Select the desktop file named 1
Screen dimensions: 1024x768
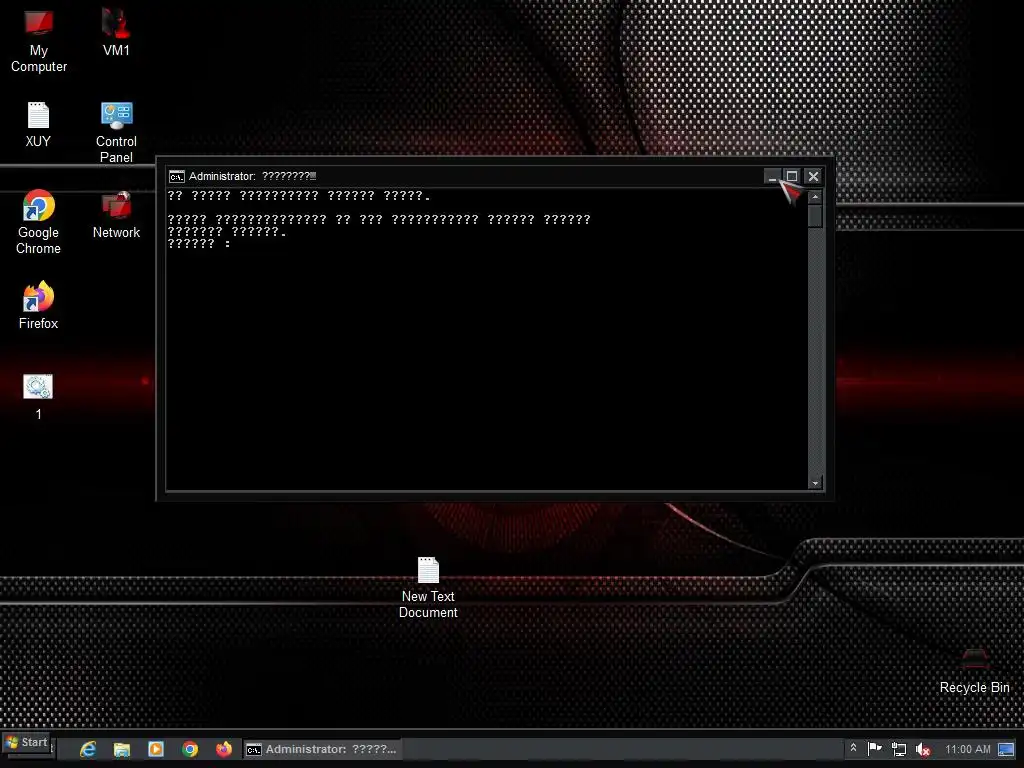(x=38, y=397)
